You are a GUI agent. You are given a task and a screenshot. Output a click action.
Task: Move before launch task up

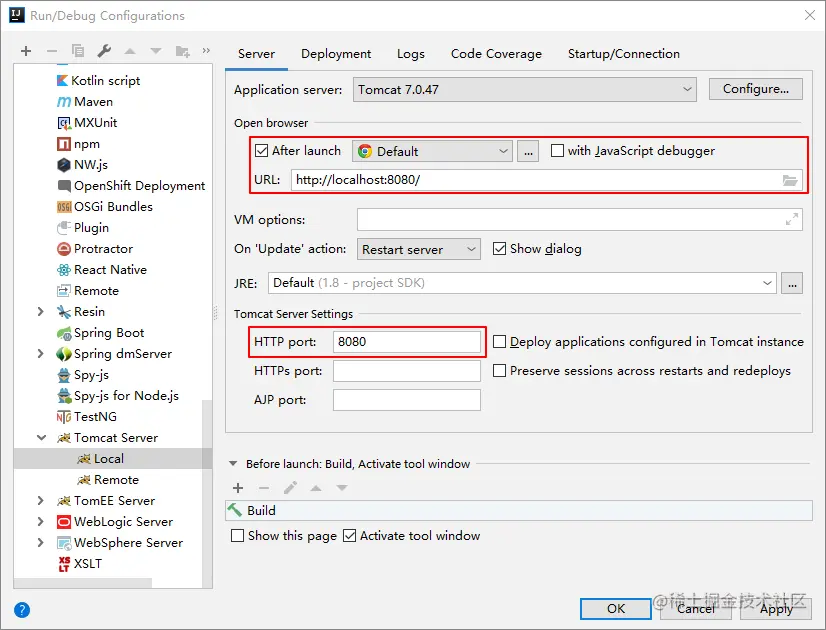pos(316,488)
